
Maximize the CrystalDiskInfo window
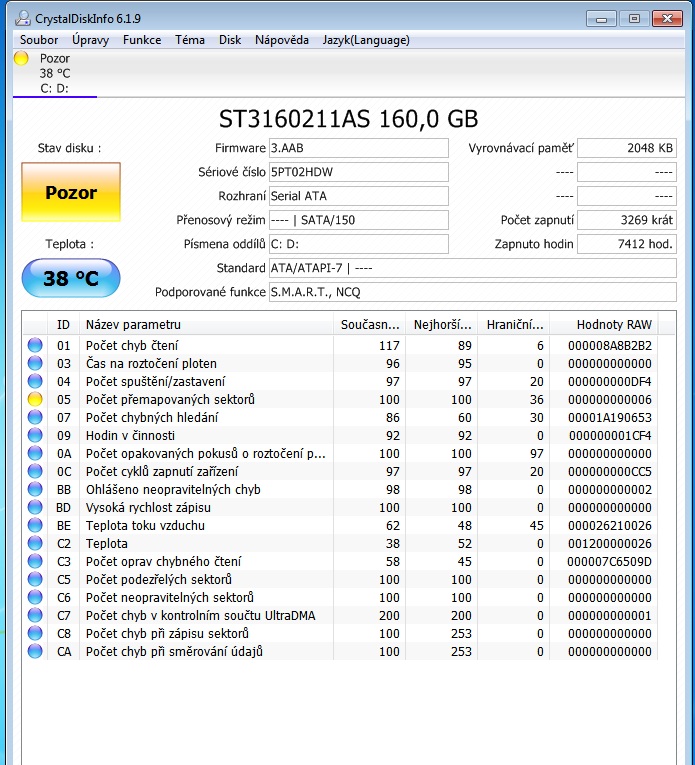[634, 19]
